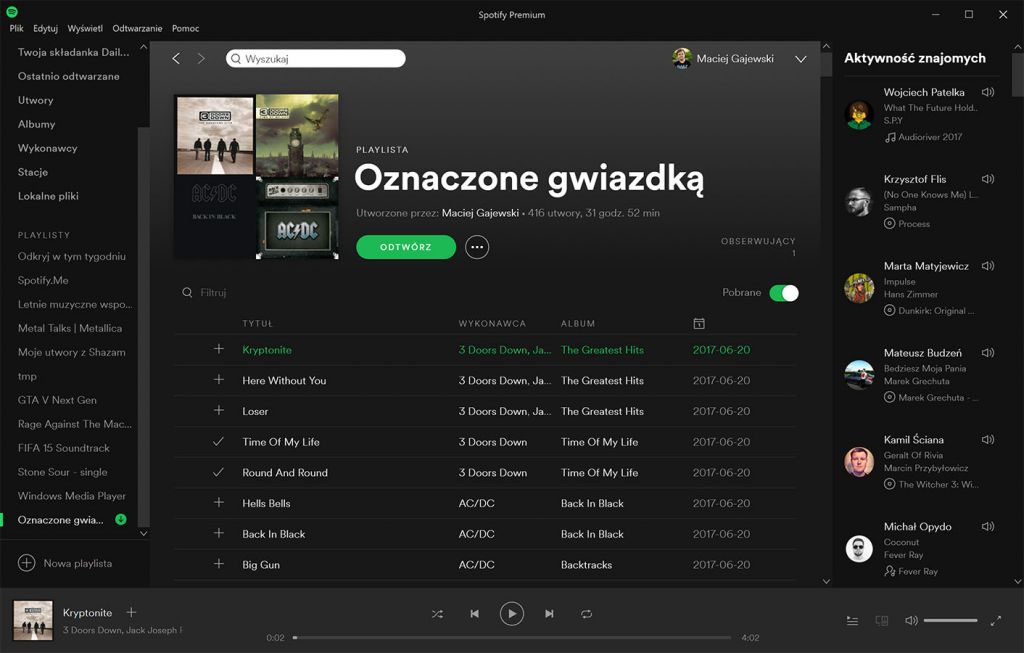Open the devices available icon
The image size is (1024, 653).
pos(882,621)
